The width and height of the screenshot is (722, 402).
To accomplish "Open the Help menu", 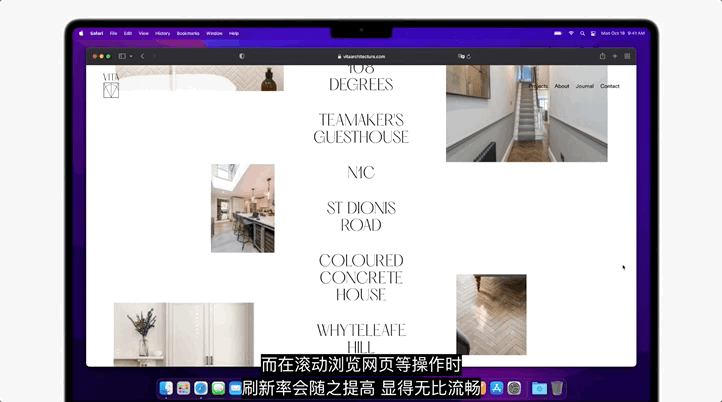I will (234, 33).
